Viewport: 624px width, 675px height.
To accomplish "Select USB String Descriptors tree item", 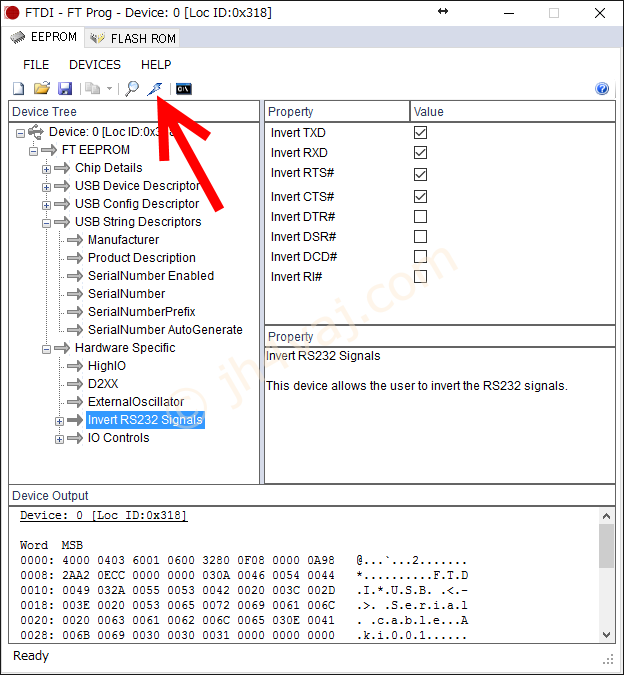I will [138, 222].
